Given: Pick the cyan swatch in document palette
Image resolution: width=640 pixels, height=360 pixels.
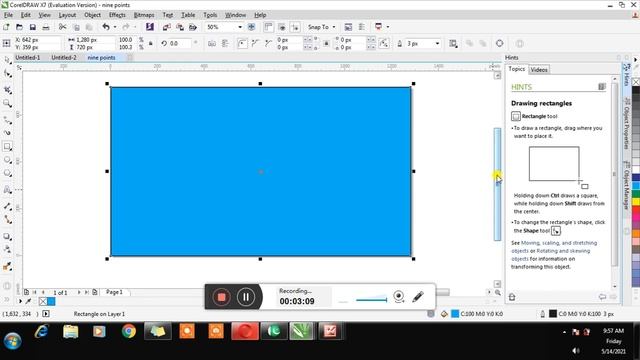Looking at the screenshot, I should [x=51, y=302].
